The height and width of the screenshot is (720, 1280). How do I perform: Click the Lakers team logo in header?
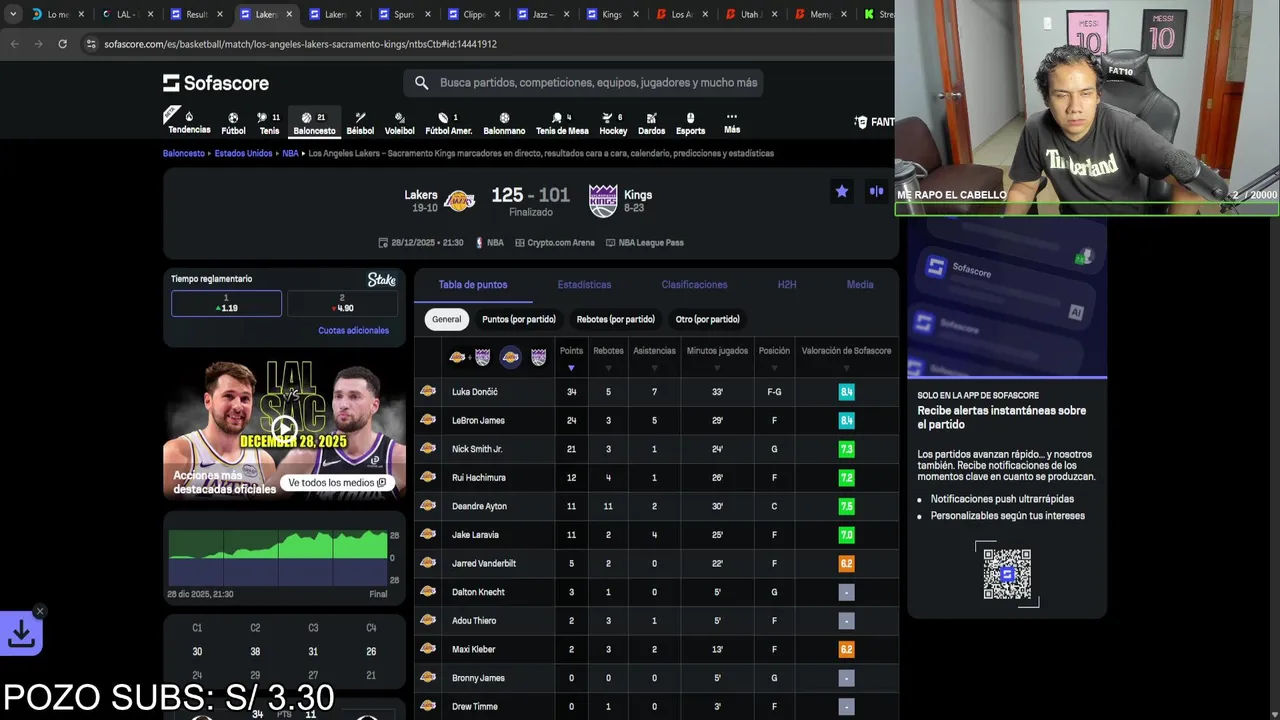coord(459,200)
